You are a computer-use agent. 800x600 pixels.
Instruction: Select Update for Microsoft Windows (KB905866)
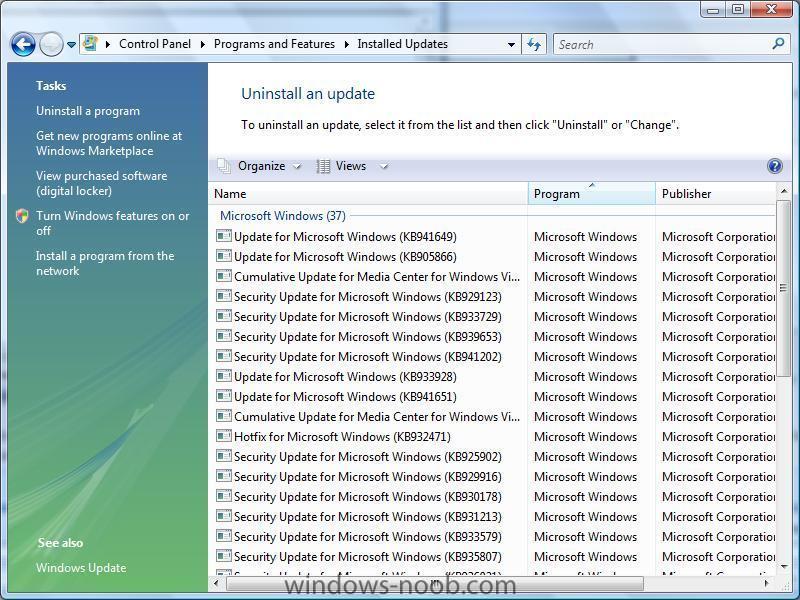pyautogui.click(x=345, y=257)
